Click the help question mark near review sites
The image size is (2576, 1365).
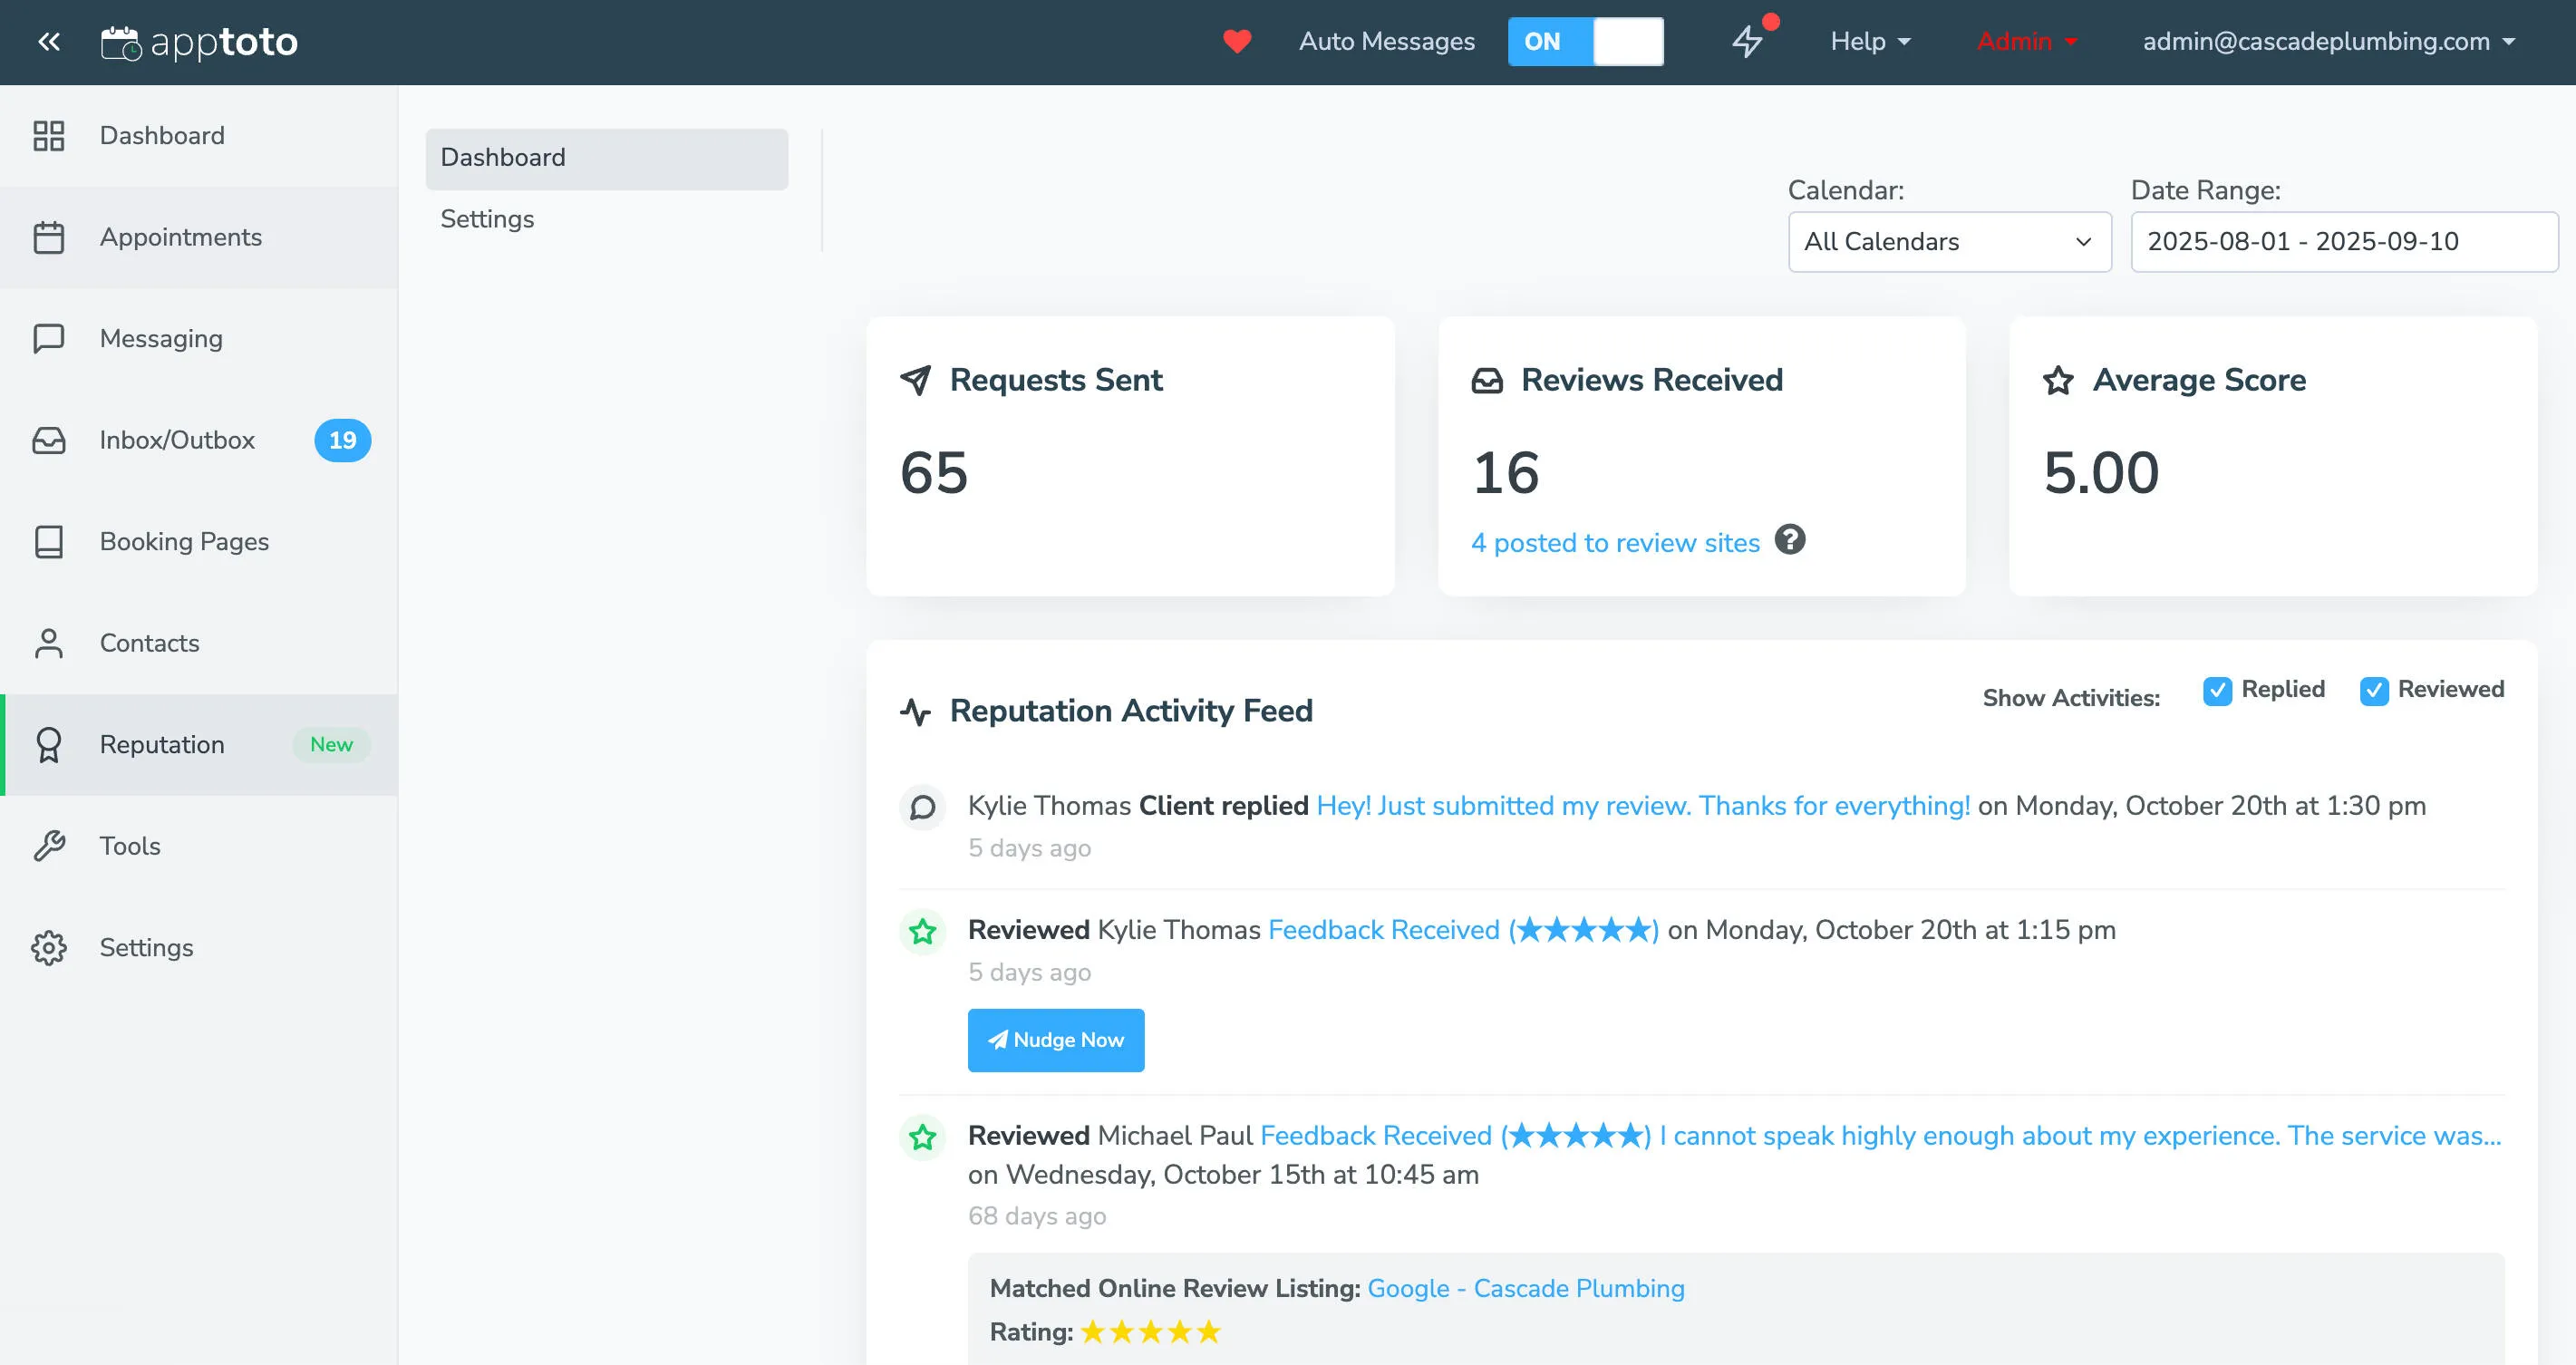(x=1790, y=540)
